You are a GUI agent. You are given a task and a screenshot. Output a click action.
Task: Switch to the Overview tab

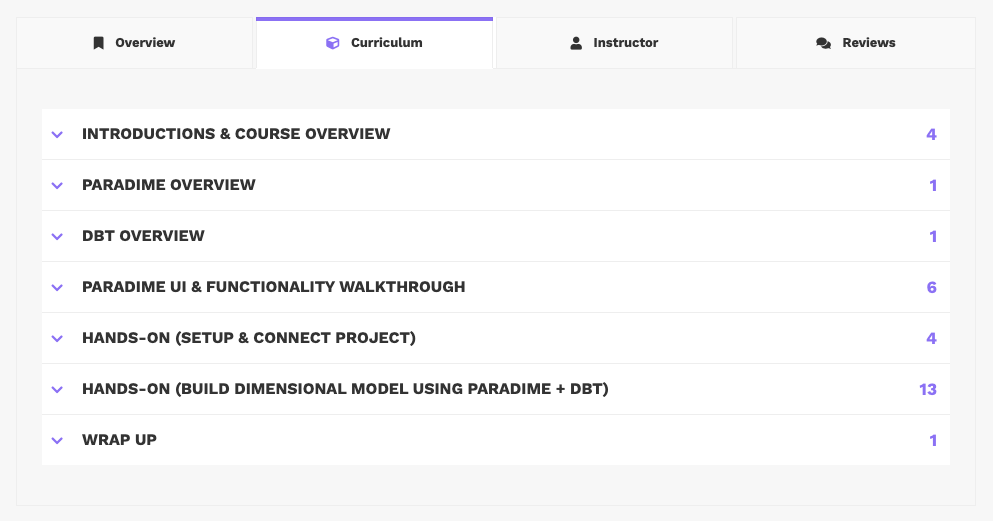tap(144, 43)
